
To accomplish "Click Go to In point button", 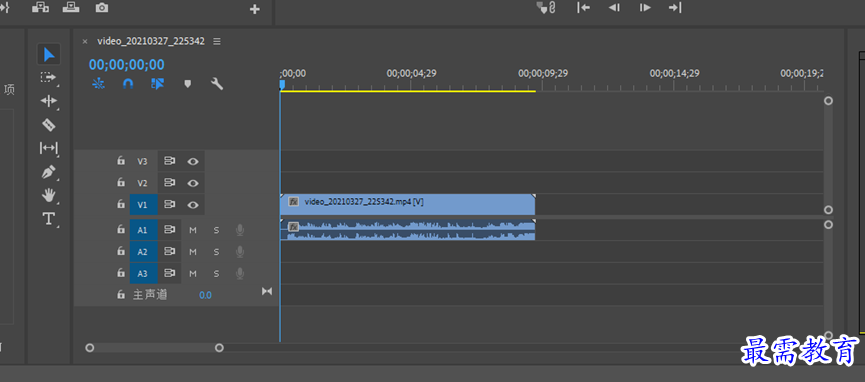I will coord(584,7).
